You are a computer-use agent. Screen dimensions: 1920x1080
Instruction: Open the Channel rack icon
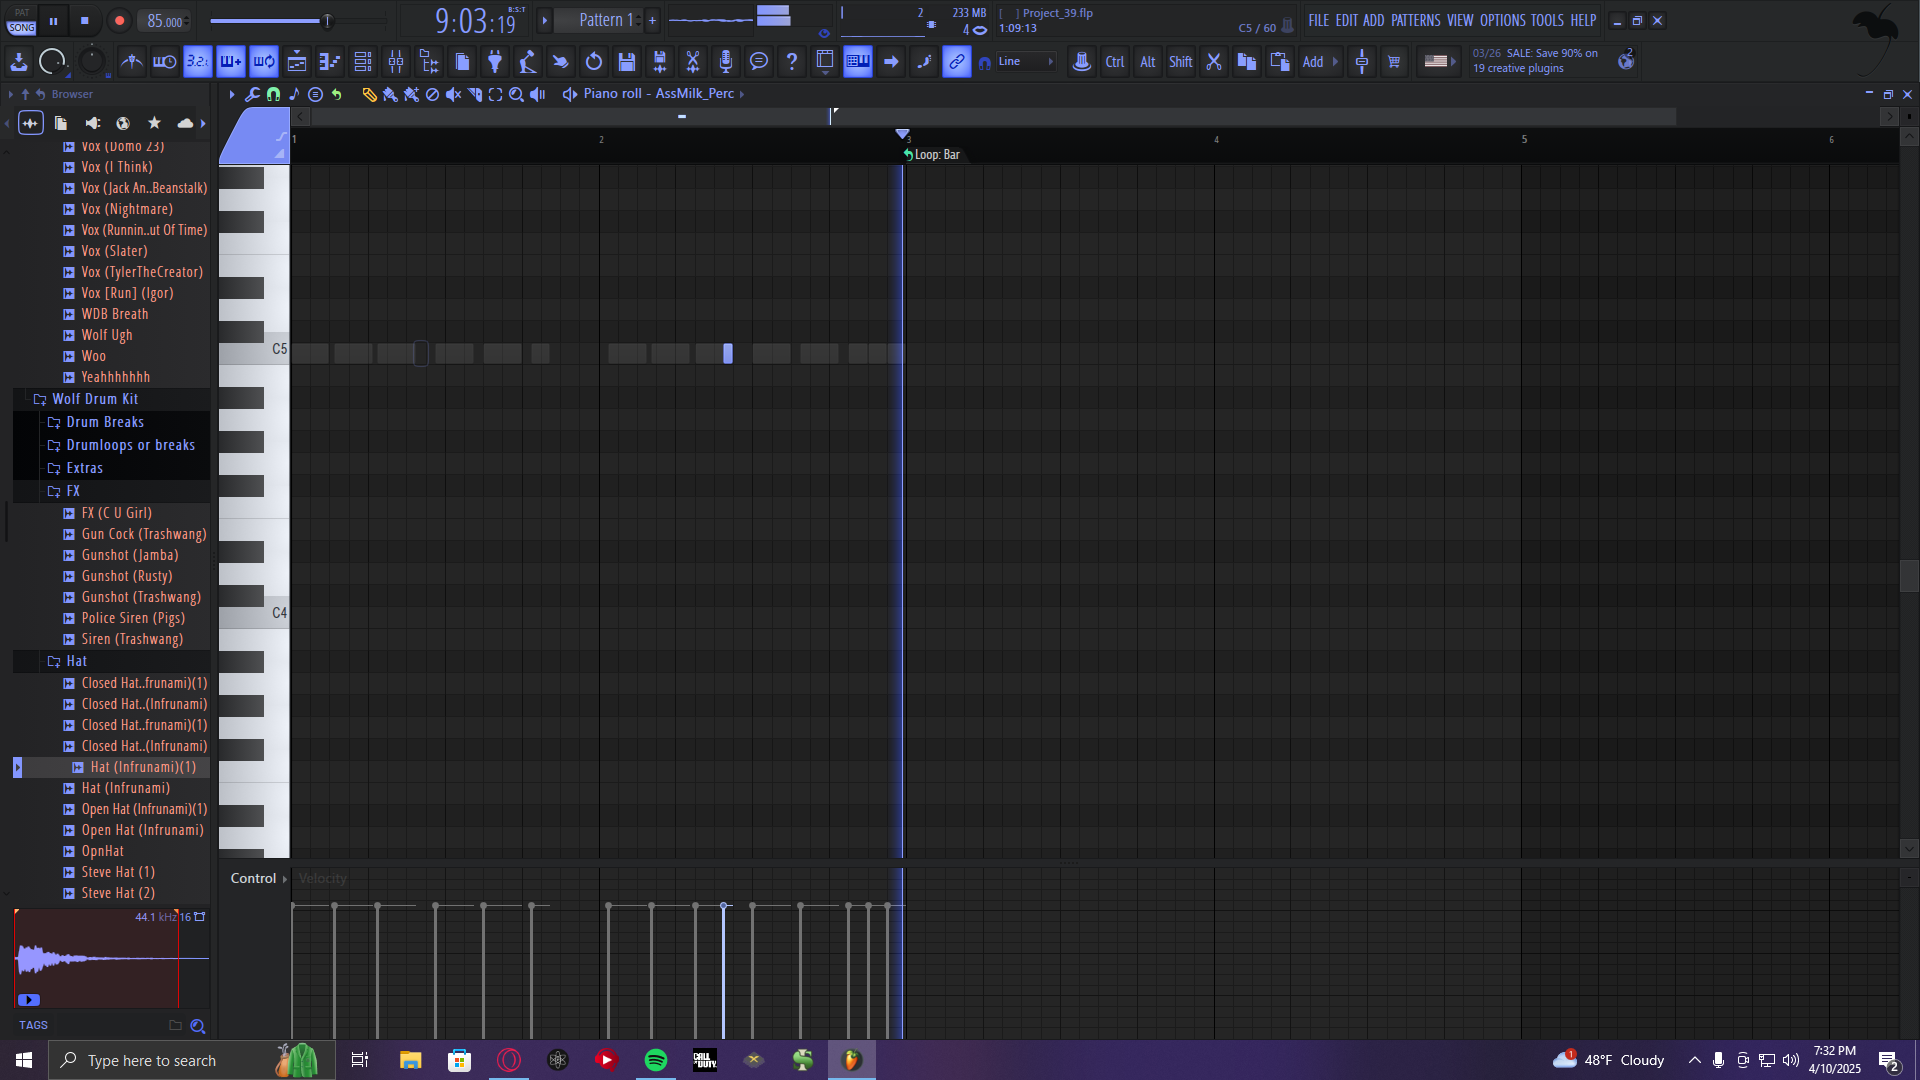coord(363,62)
